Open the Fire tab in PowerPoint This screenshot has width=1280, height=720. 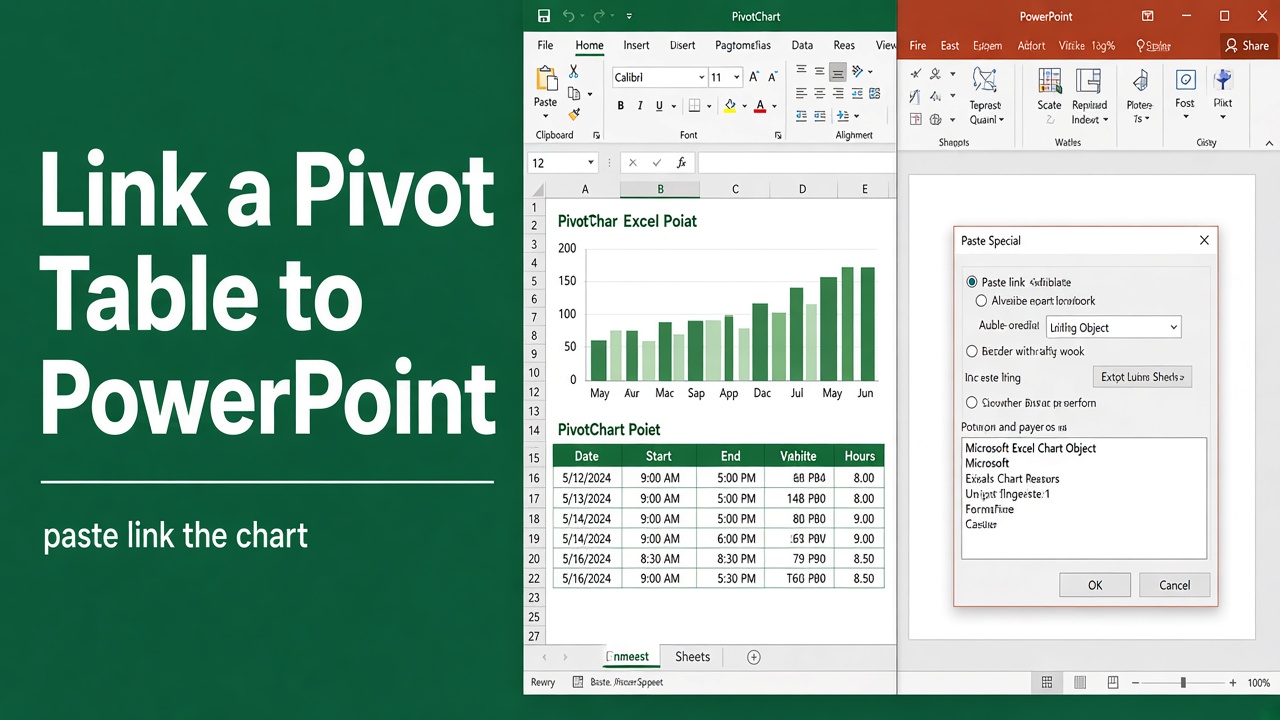(918, 45)
